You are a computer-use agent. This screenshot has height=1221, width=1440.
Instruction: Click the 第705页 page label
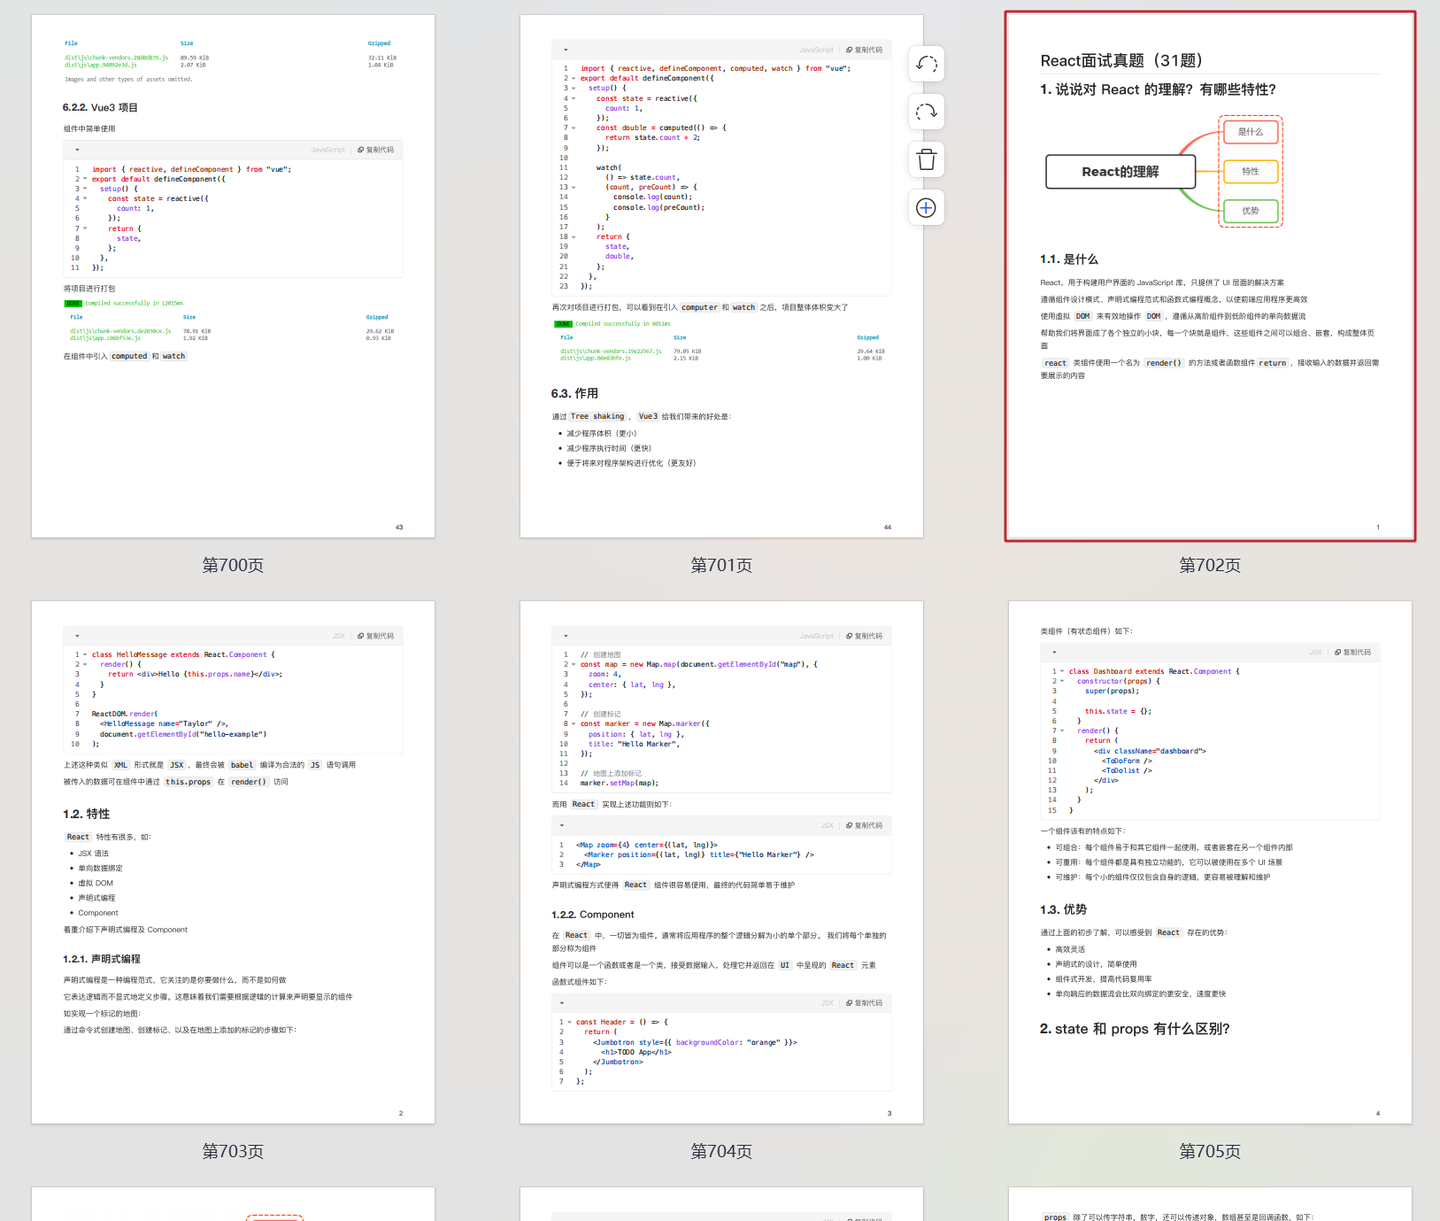(x=1210, y=1151)
